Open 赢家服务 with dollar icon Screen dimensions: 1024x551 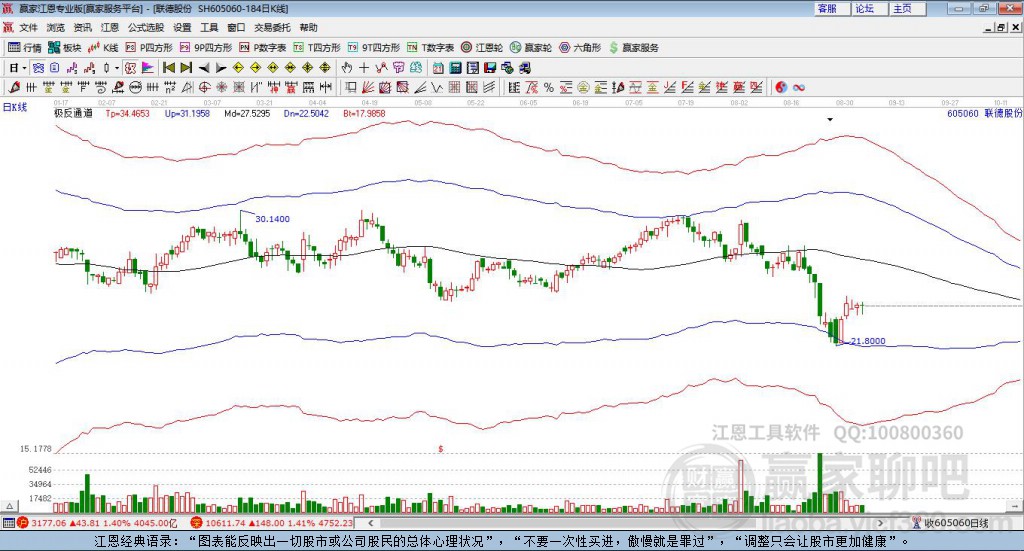(633, 48)
